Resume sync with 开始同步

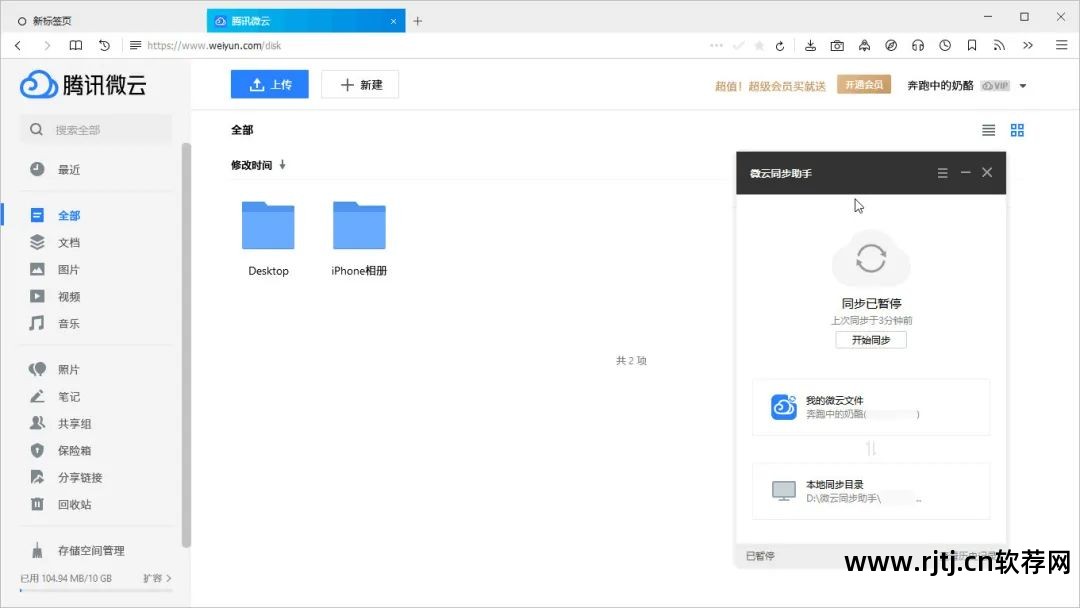click(869, 339)
